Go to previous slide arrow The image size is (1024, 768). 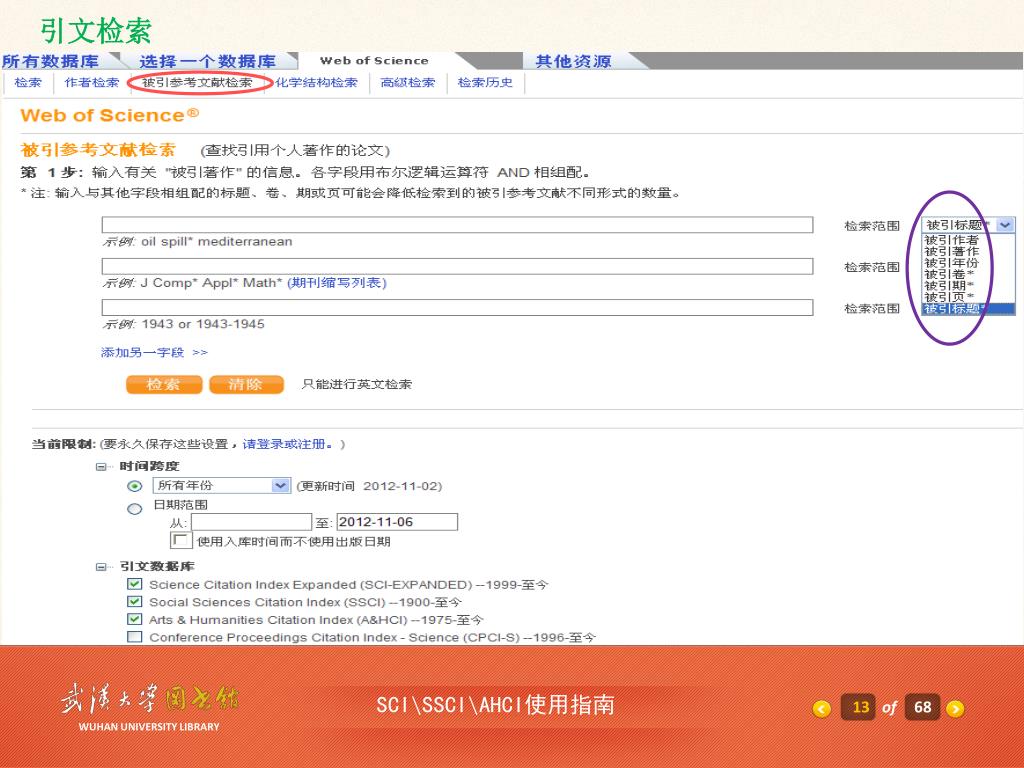(822, 709)
